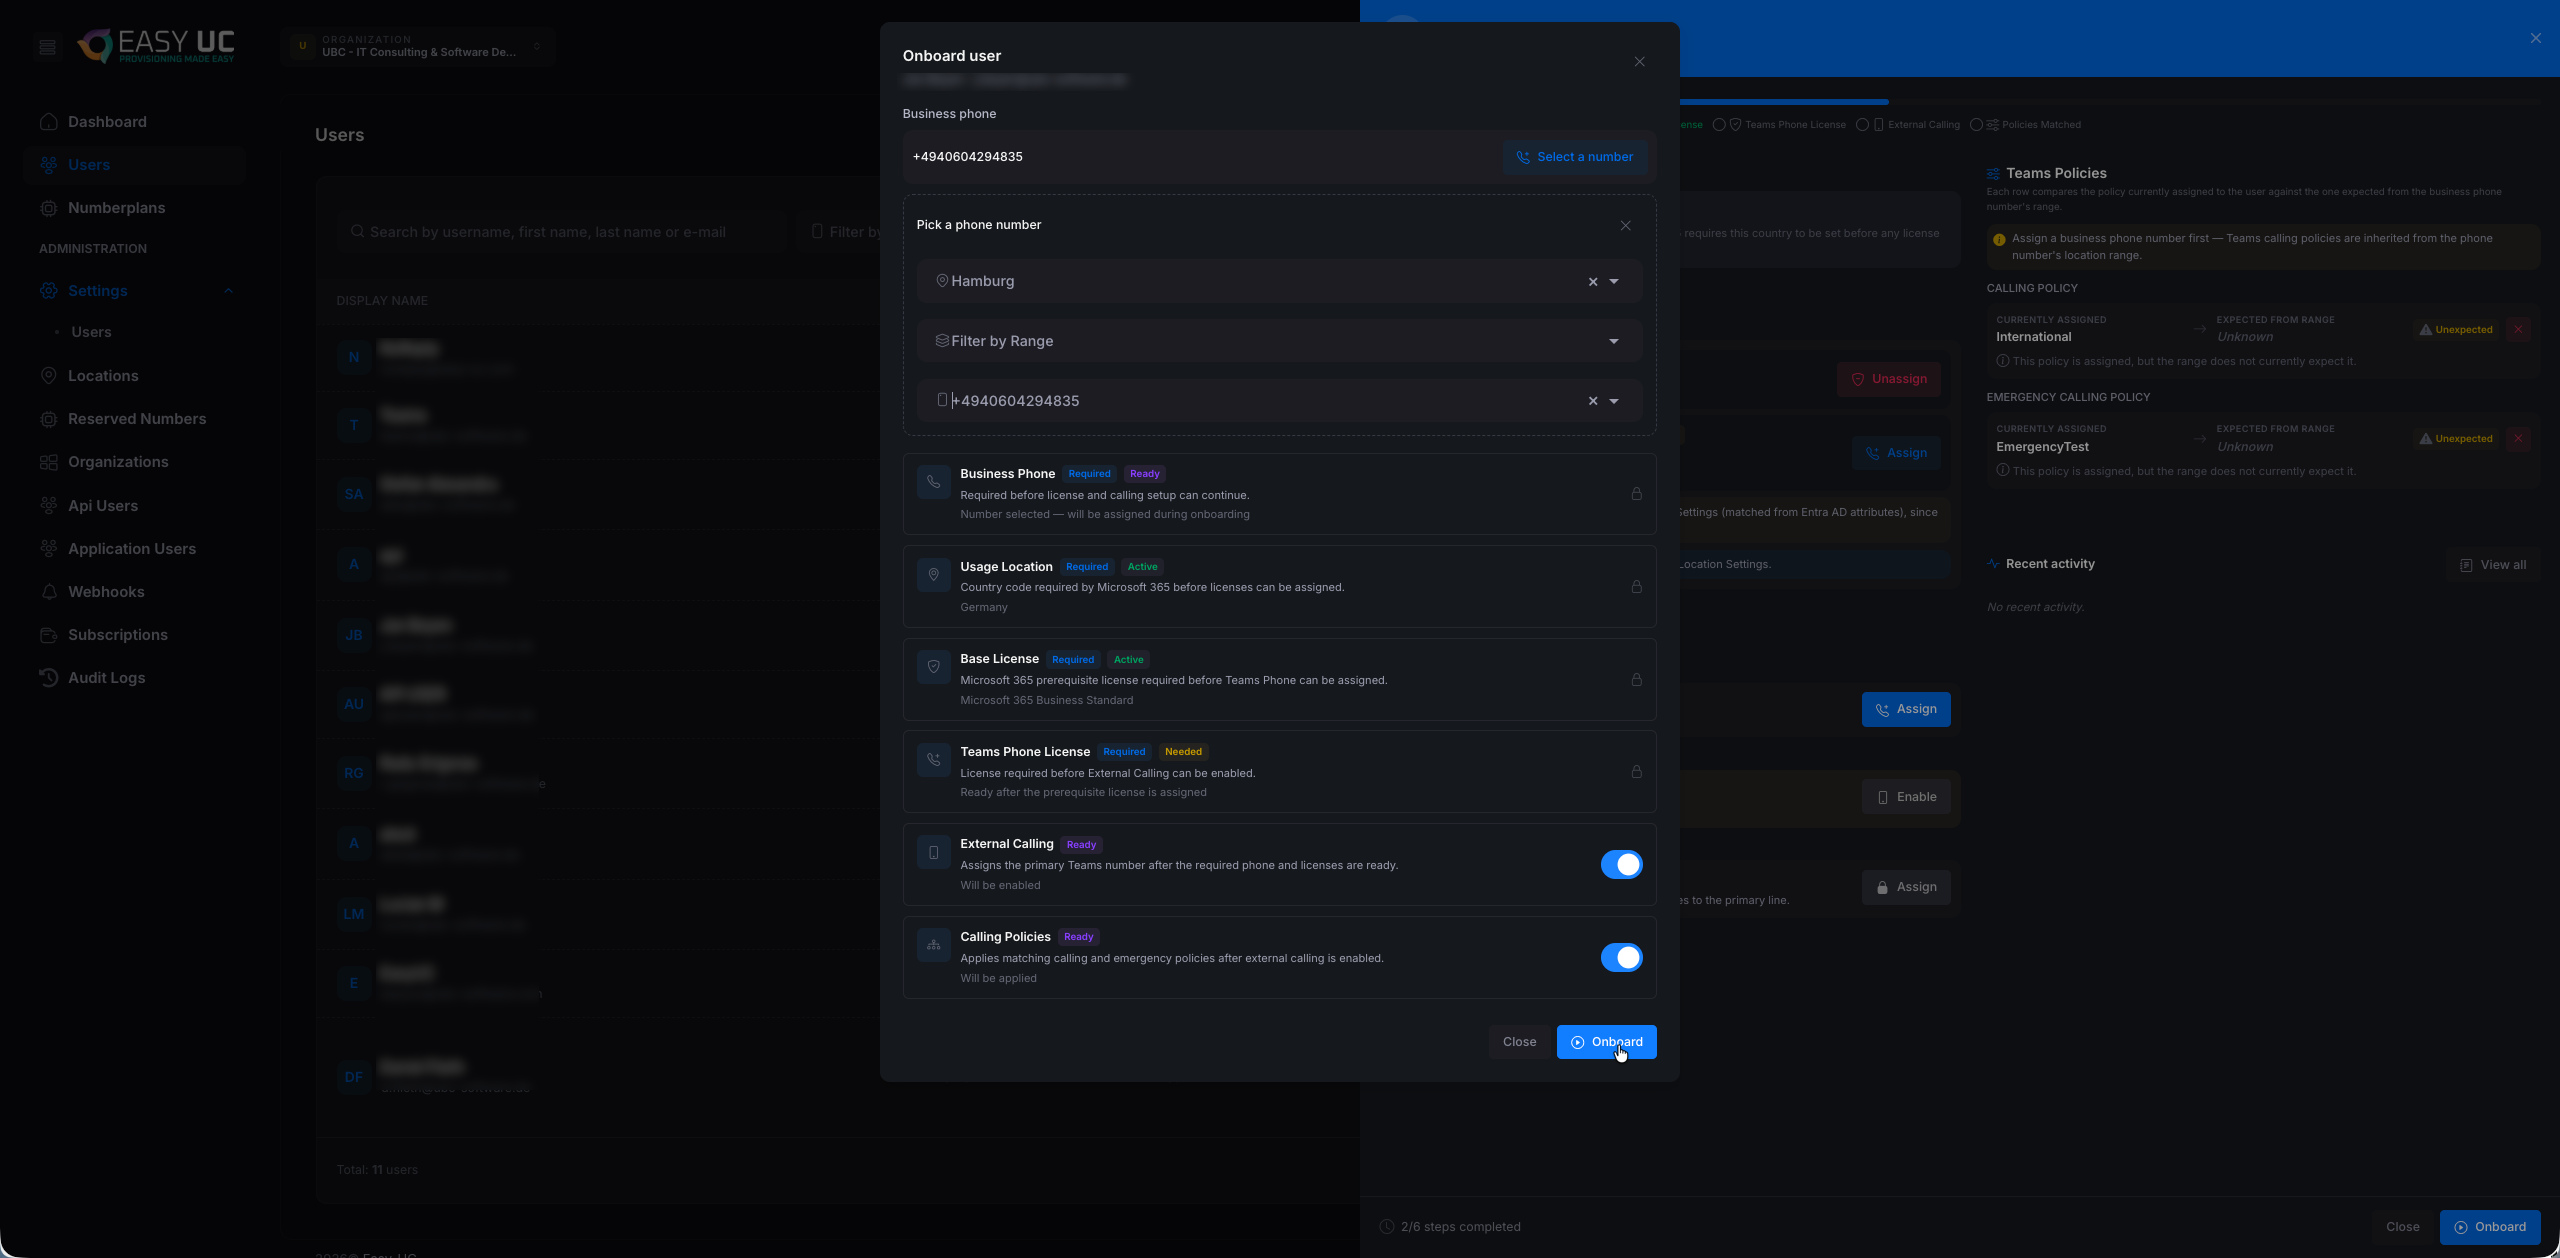Screen dimensions: 2560x1258
Task: Click the Business Phone handset icon
Action: (933, 482)
